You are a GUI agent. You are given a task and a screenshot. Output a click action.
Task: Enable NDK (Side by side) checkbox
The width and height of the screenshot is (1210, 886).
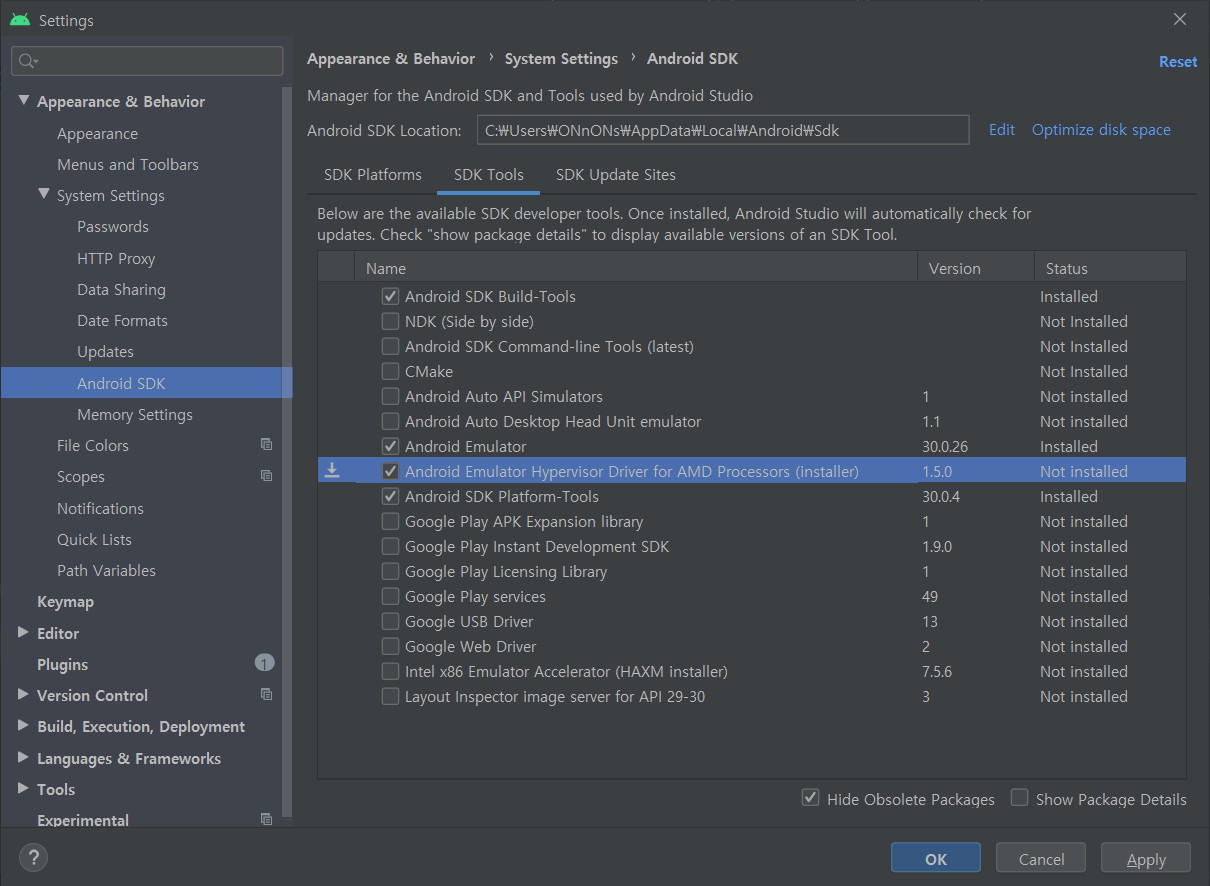(390, 321)
